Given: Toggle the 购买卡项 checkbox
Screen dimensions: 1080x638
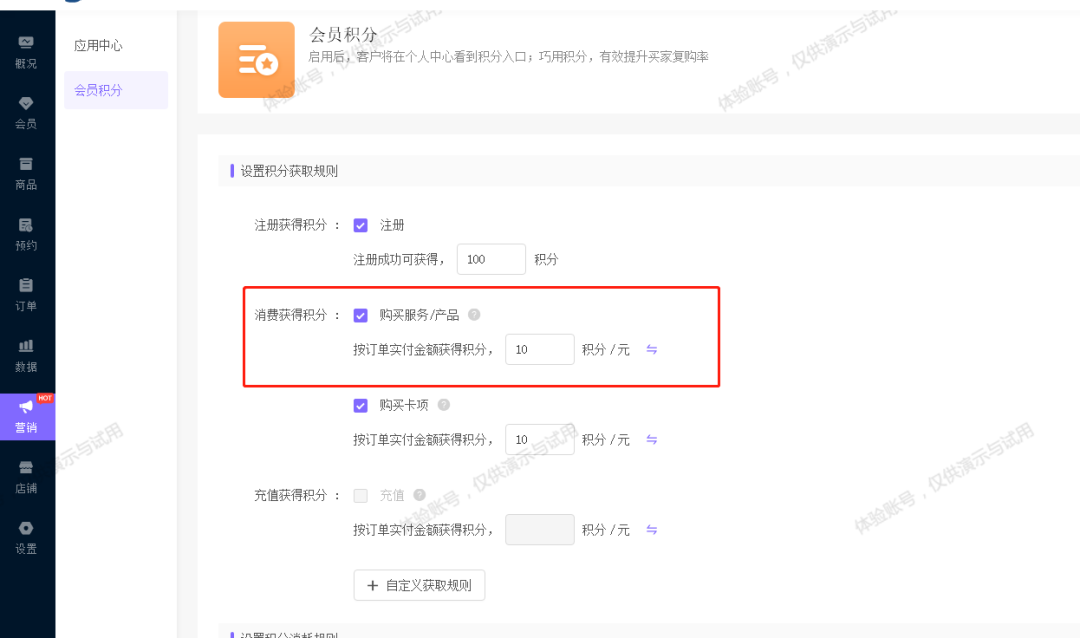Looking at the screenshot, I should coord(361,405).
